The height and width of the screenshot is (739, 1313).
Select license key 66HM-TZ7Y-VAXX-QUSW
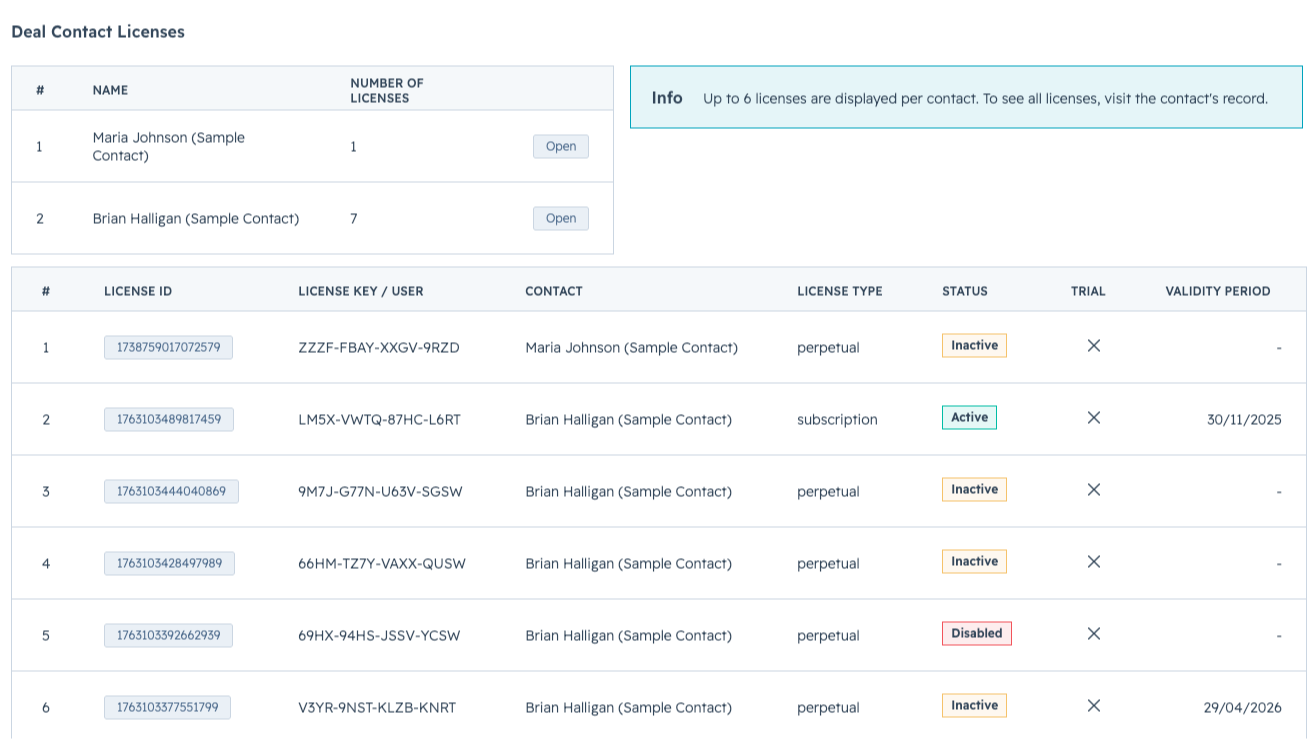pyautogui.click(x=382, y=563)
